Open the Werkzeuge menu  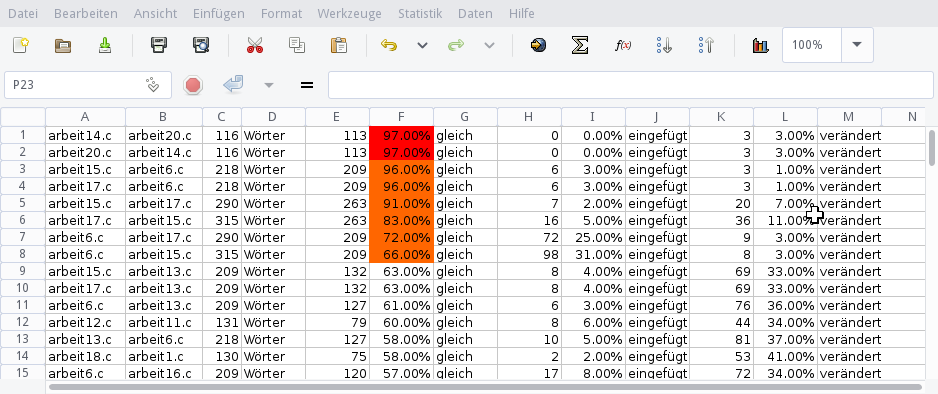click(349, 13)
